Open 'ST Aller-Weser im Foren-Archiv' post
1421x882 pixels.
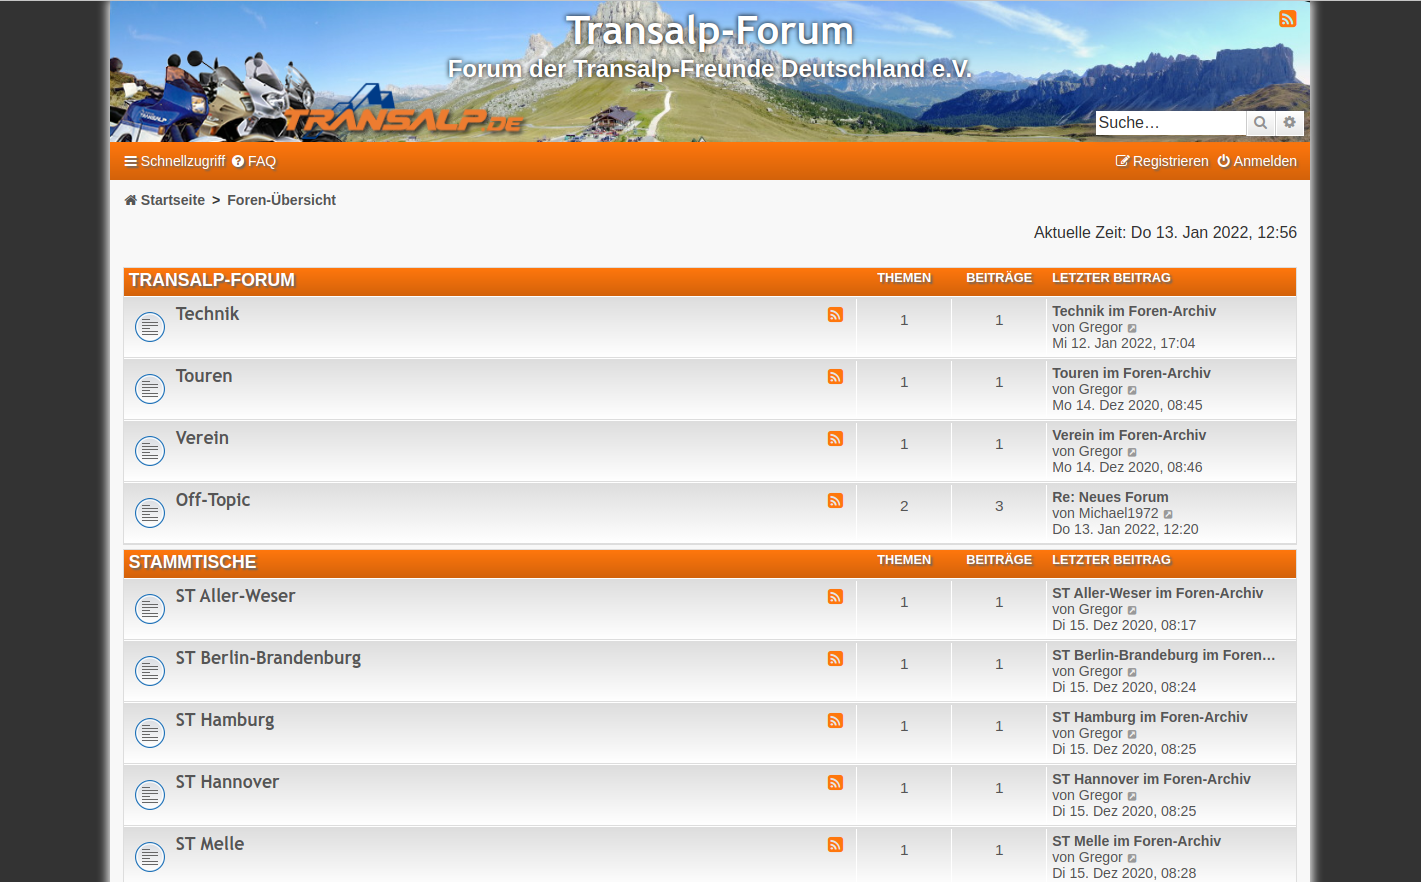[x=1157, y=593]
